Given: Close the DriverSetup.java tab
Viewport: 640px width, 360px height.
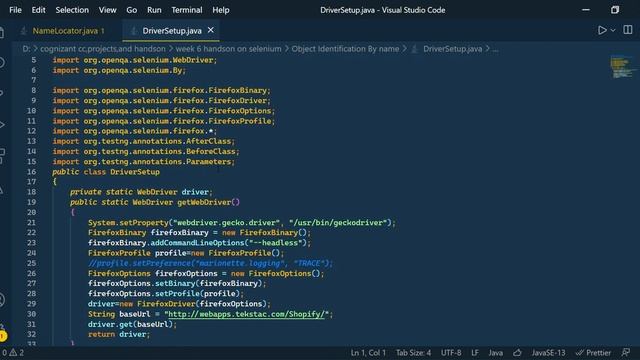Looking at the screenshot, I should pos(211,30).
